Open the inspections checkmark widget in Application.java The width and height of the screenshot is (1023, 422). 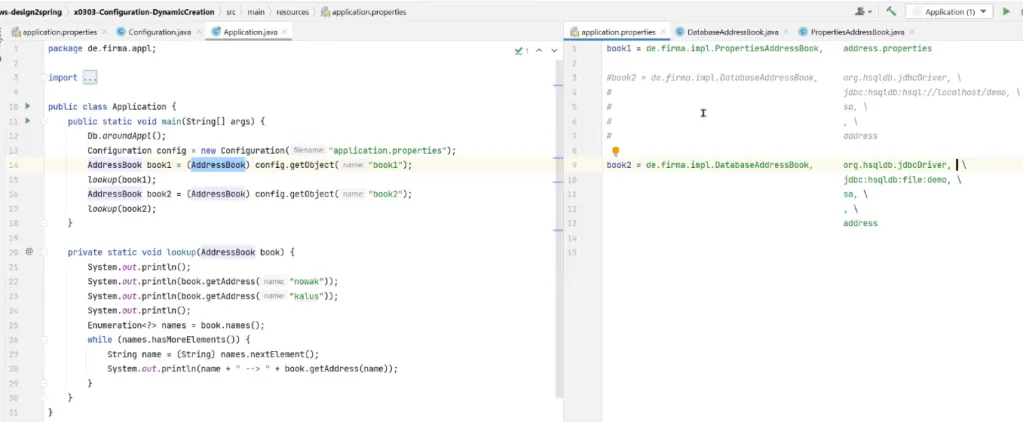tap(521, 50)
